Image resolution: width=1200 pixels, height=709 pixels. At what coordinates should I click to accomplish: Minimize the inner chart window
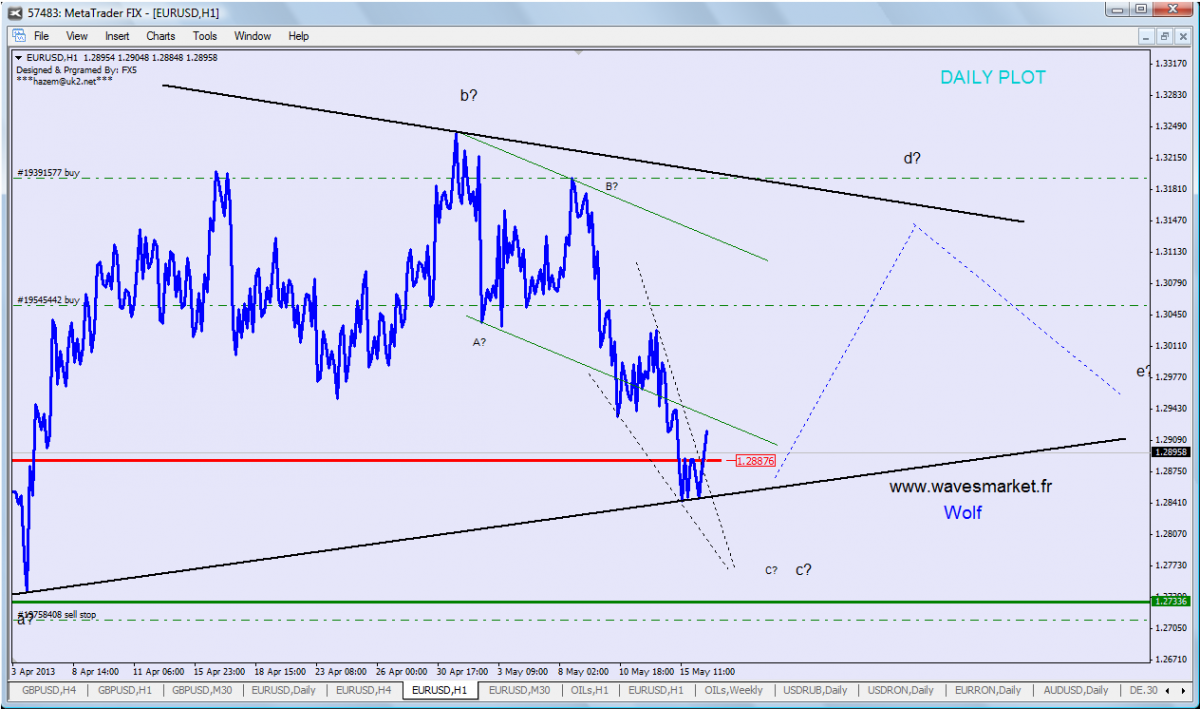tap(1147, 35)
